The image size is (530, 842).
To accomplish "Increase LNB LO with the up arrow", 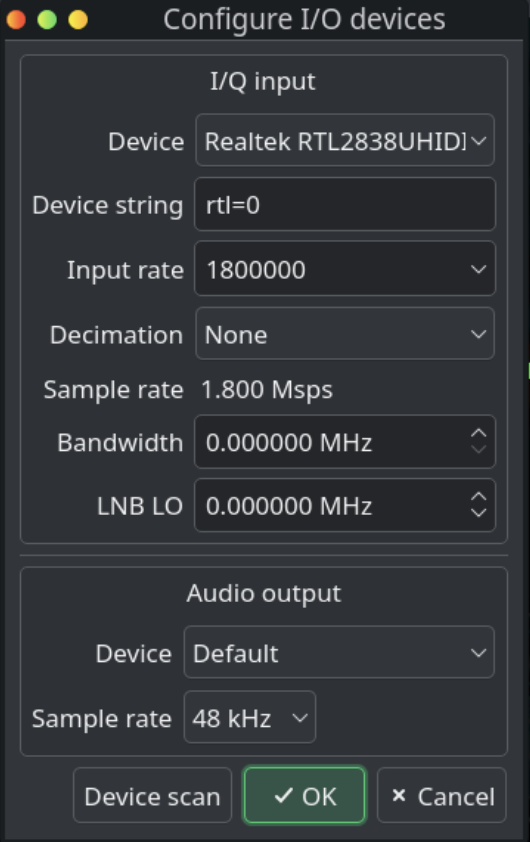I will [478, 497].
